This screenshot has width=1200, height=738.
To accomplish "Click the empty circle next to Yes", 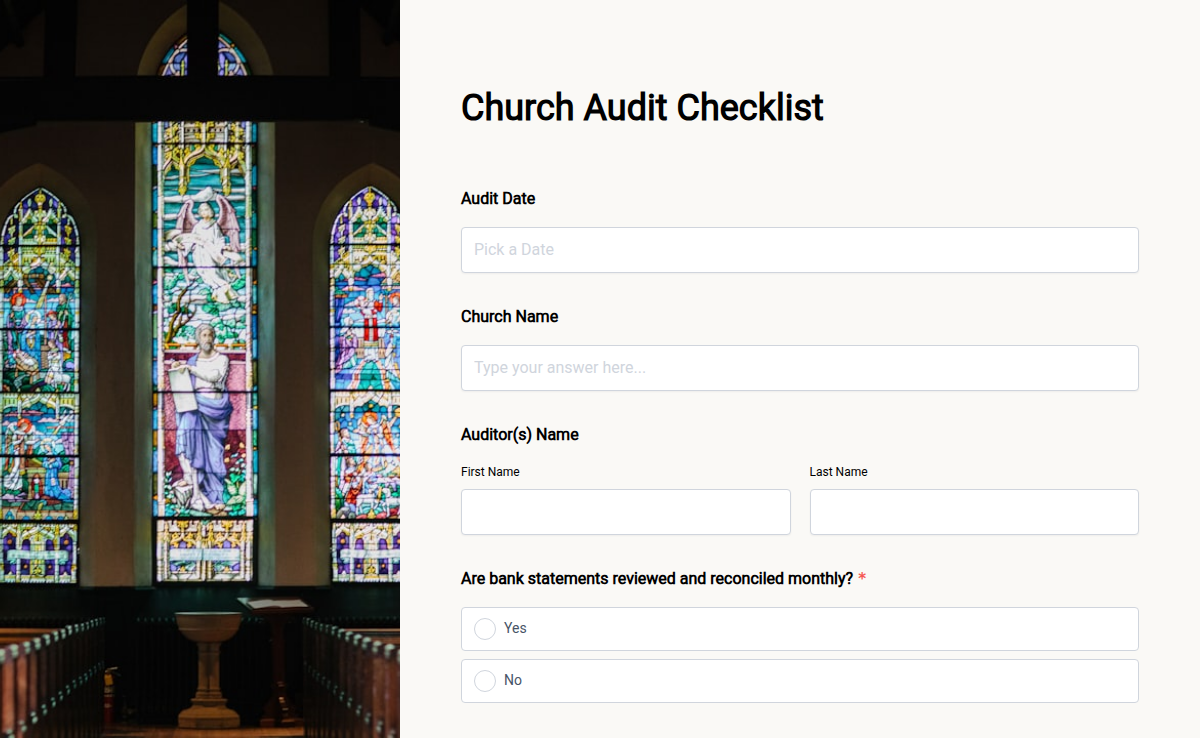I will tap(485, 629).
